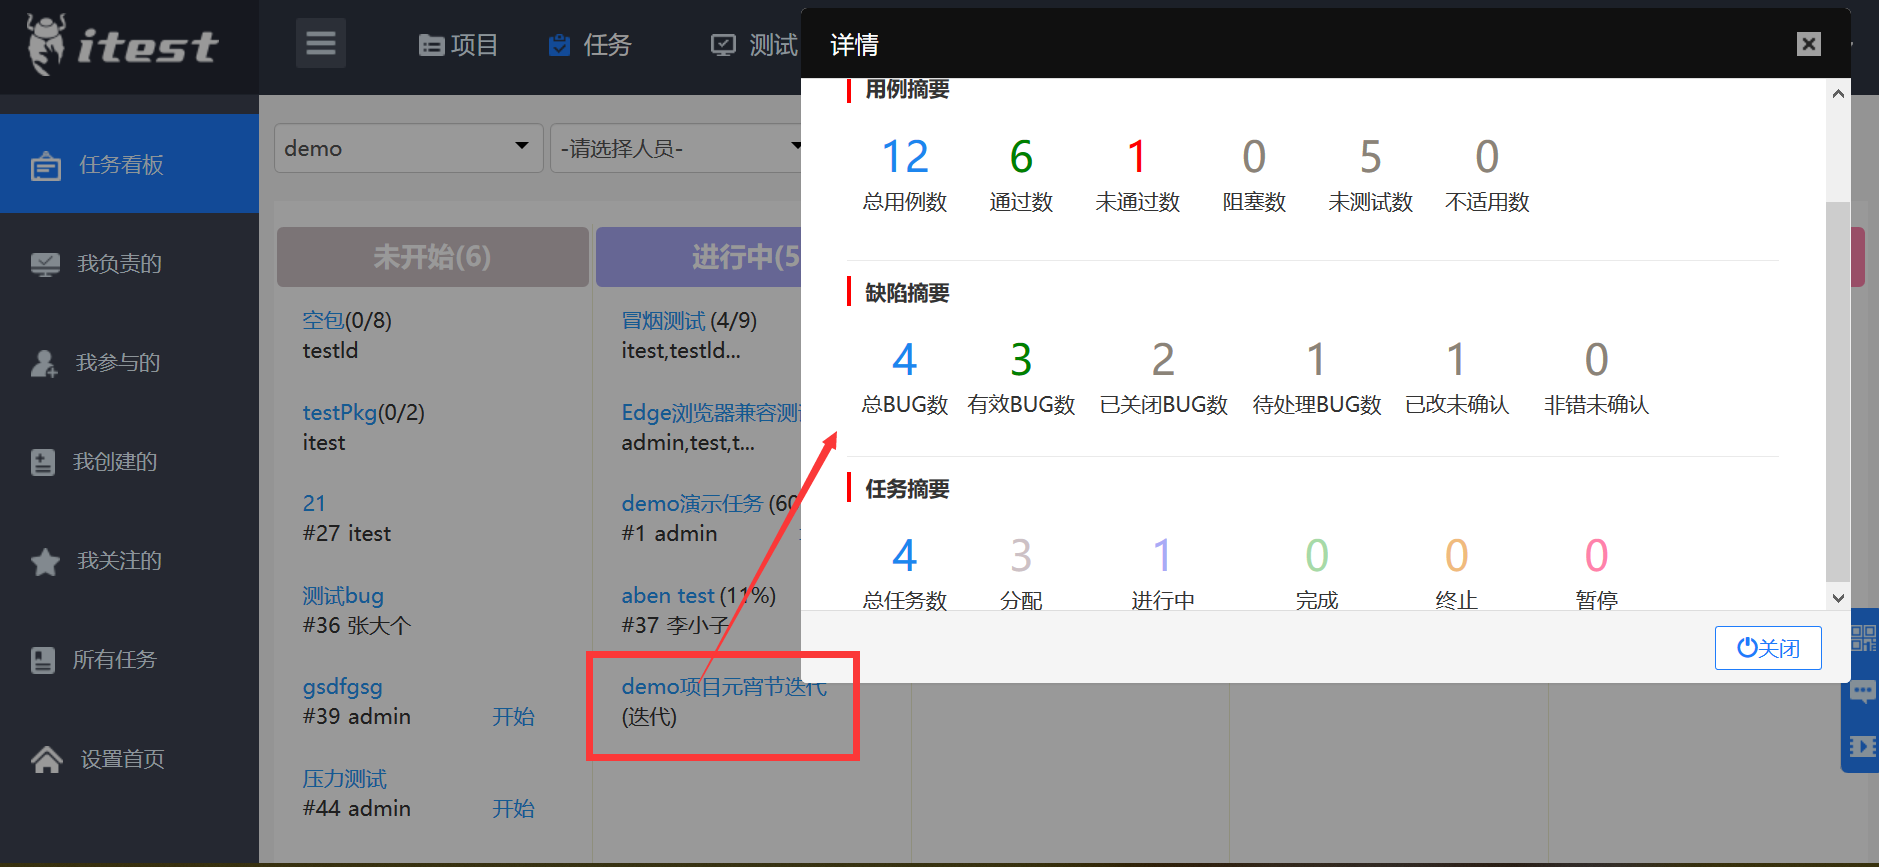This screenshot has height=867, width=1879.
Task: Click the 所有任务 book icon
Action: pyautogui.click(x=42, y=660)
